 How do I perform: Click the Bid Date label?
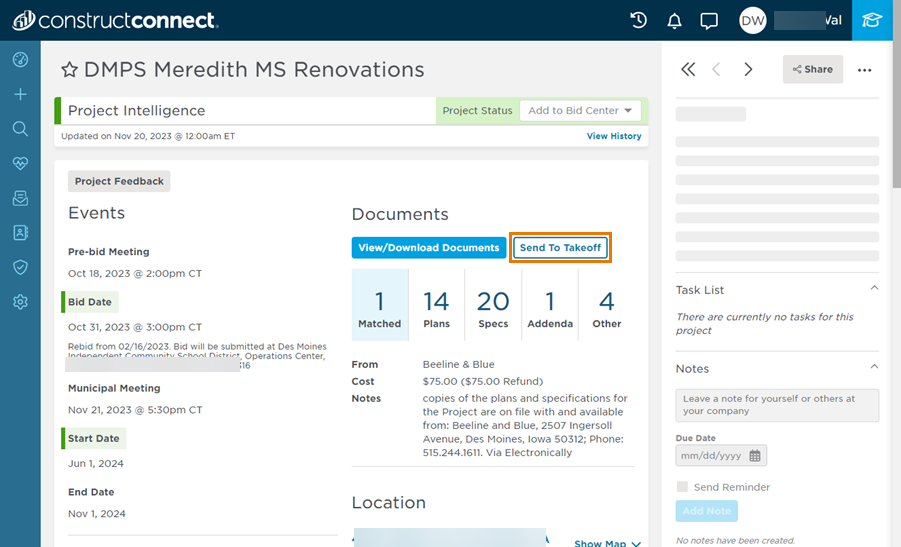tap(90, 302)
